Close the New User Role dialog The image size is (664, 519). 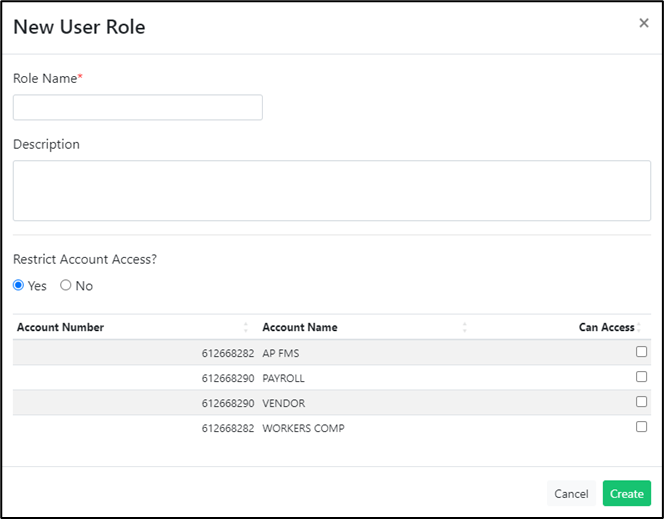pos(644,23)
